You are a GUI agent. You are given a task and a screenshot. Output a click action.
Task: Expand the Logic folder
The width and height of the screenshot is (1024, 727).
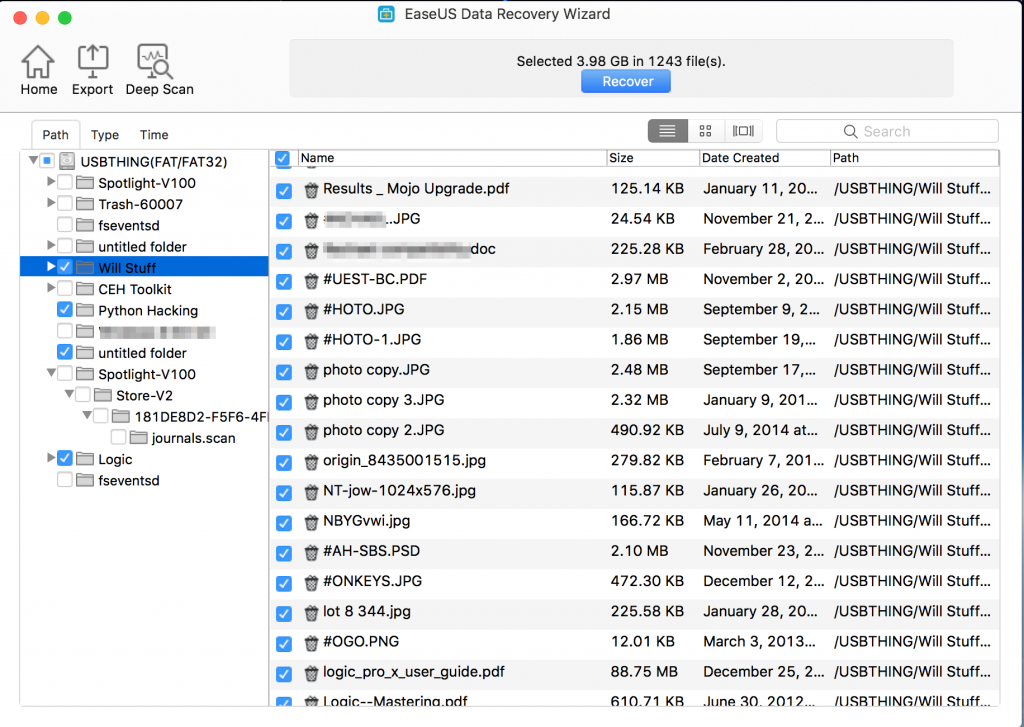pos(51,459)
